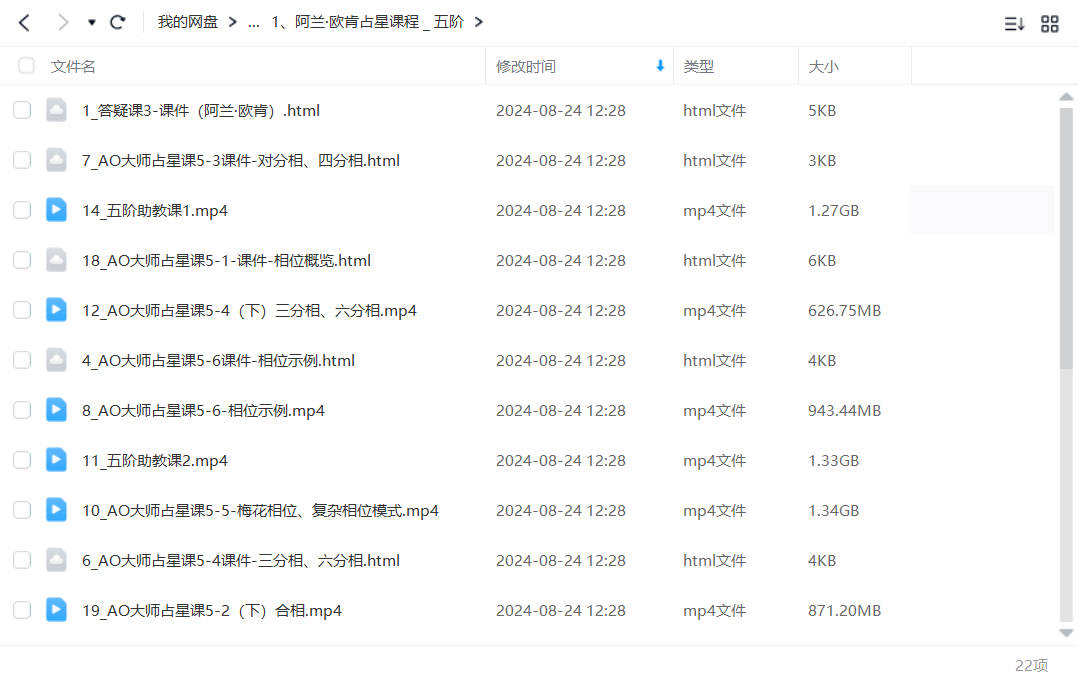The width and height of the screenshot is (1079, 679).
Task: Check the box for 4_AO大师占星课5-6课件
Action: tap(22, 360)
